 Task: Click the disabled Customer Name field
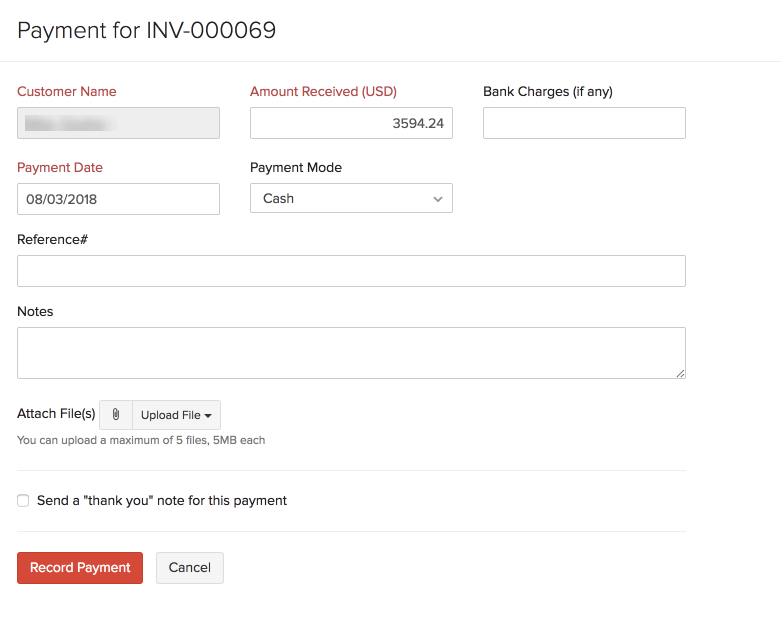click(x=118, y=123)
